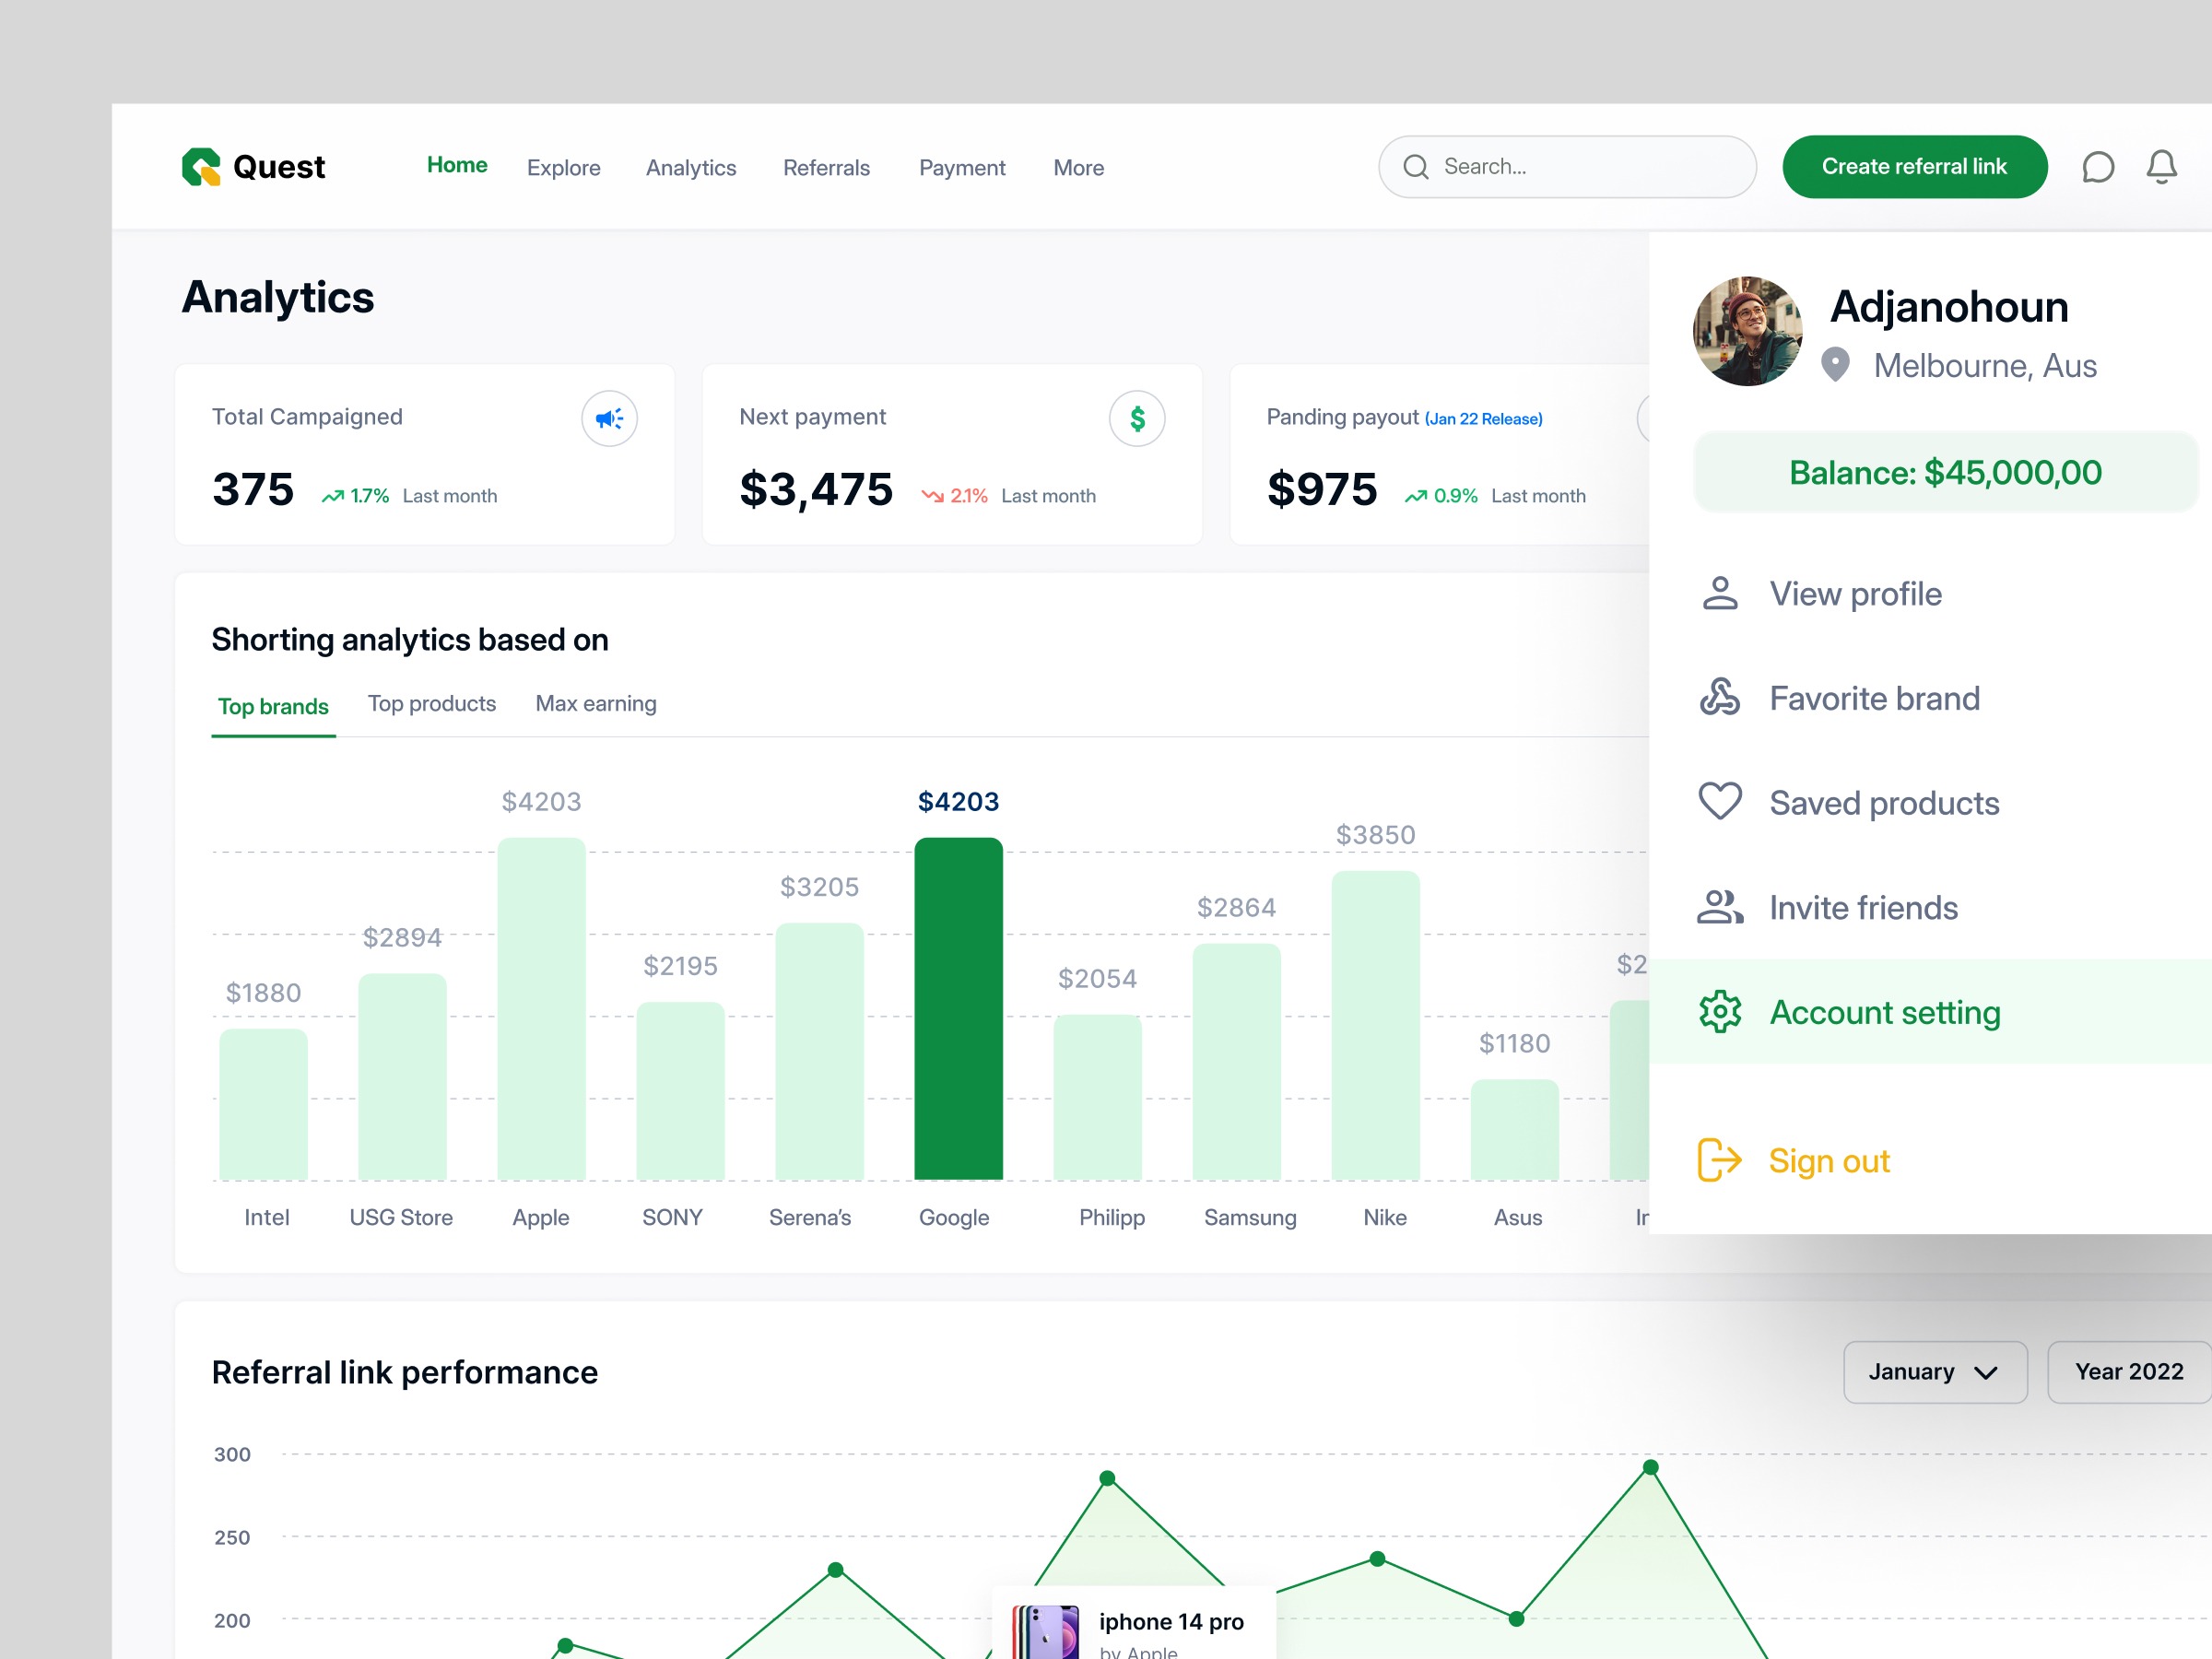Open Account setting from the menu

point(1930,1012)
